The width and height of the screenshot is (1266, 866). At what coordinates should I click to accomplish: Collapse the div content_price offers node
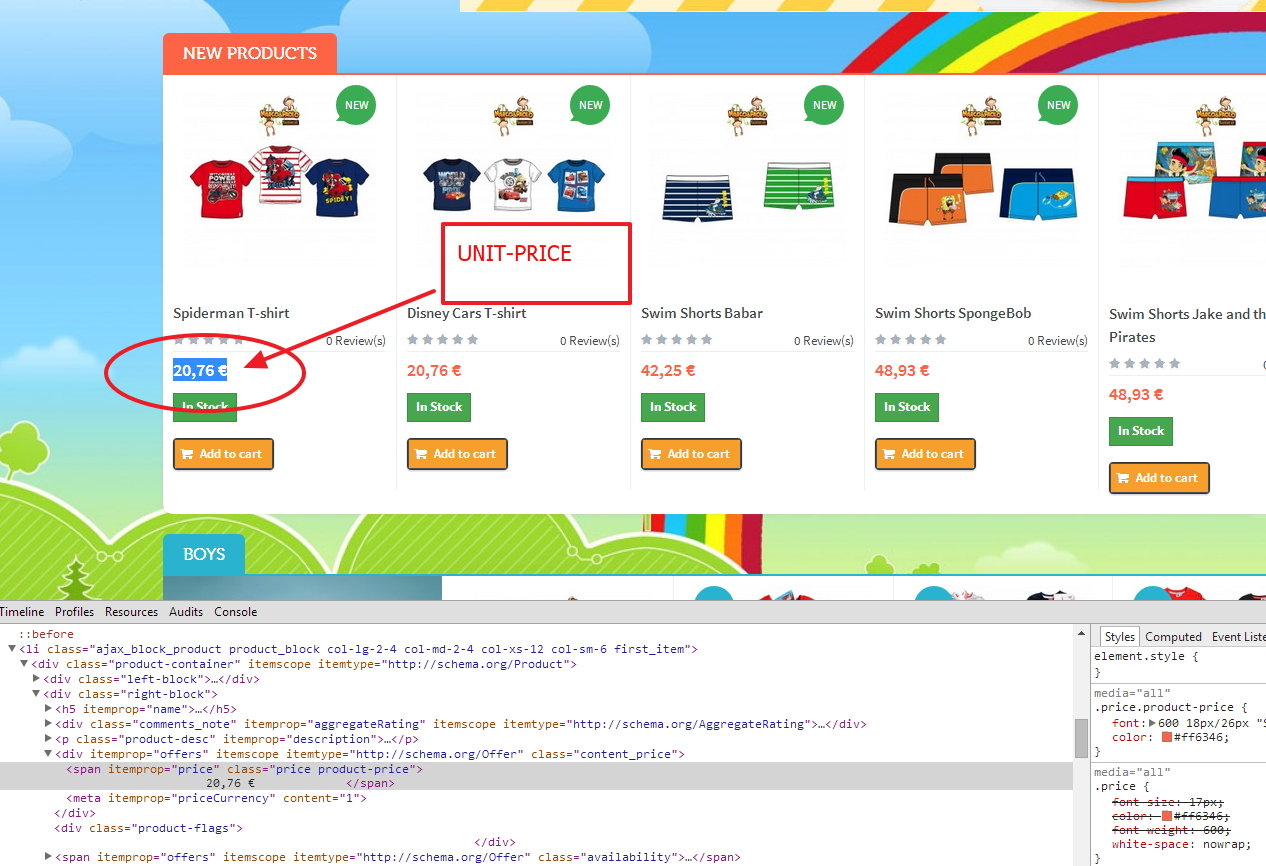coord(48,754)
